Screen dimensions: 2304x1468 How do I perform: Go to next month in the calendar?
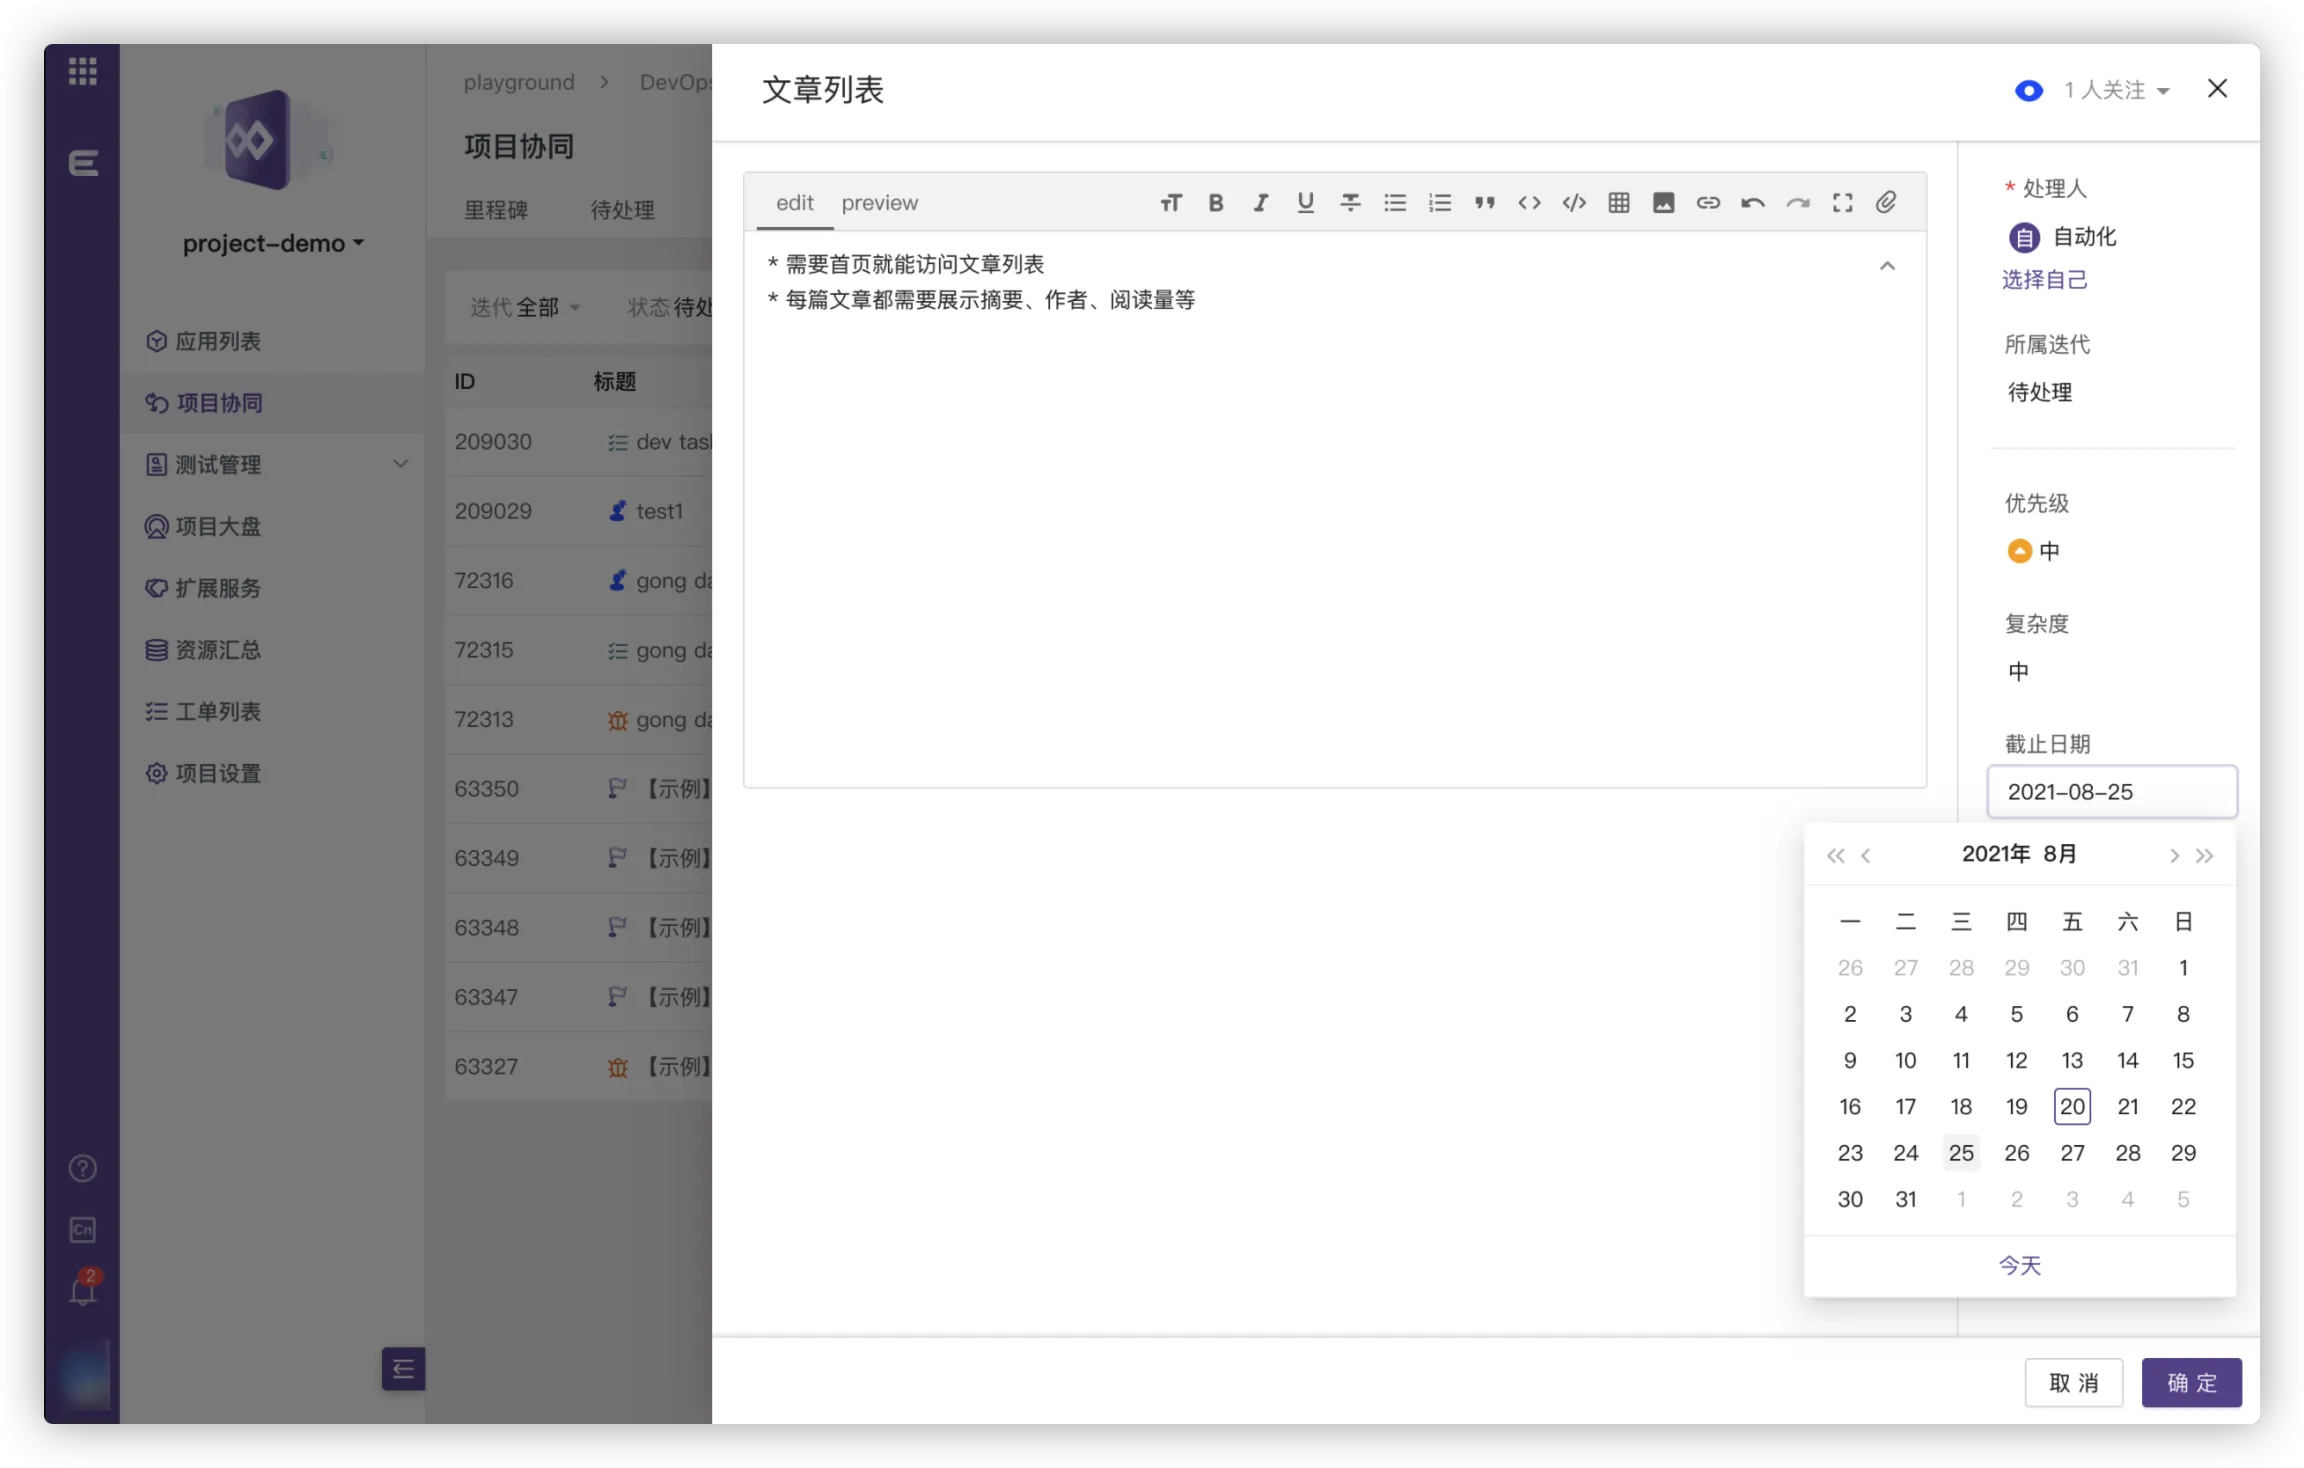2173,856
